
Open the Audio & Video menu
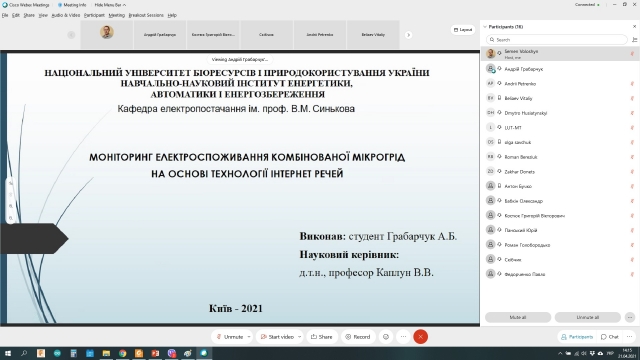(66, 15)
